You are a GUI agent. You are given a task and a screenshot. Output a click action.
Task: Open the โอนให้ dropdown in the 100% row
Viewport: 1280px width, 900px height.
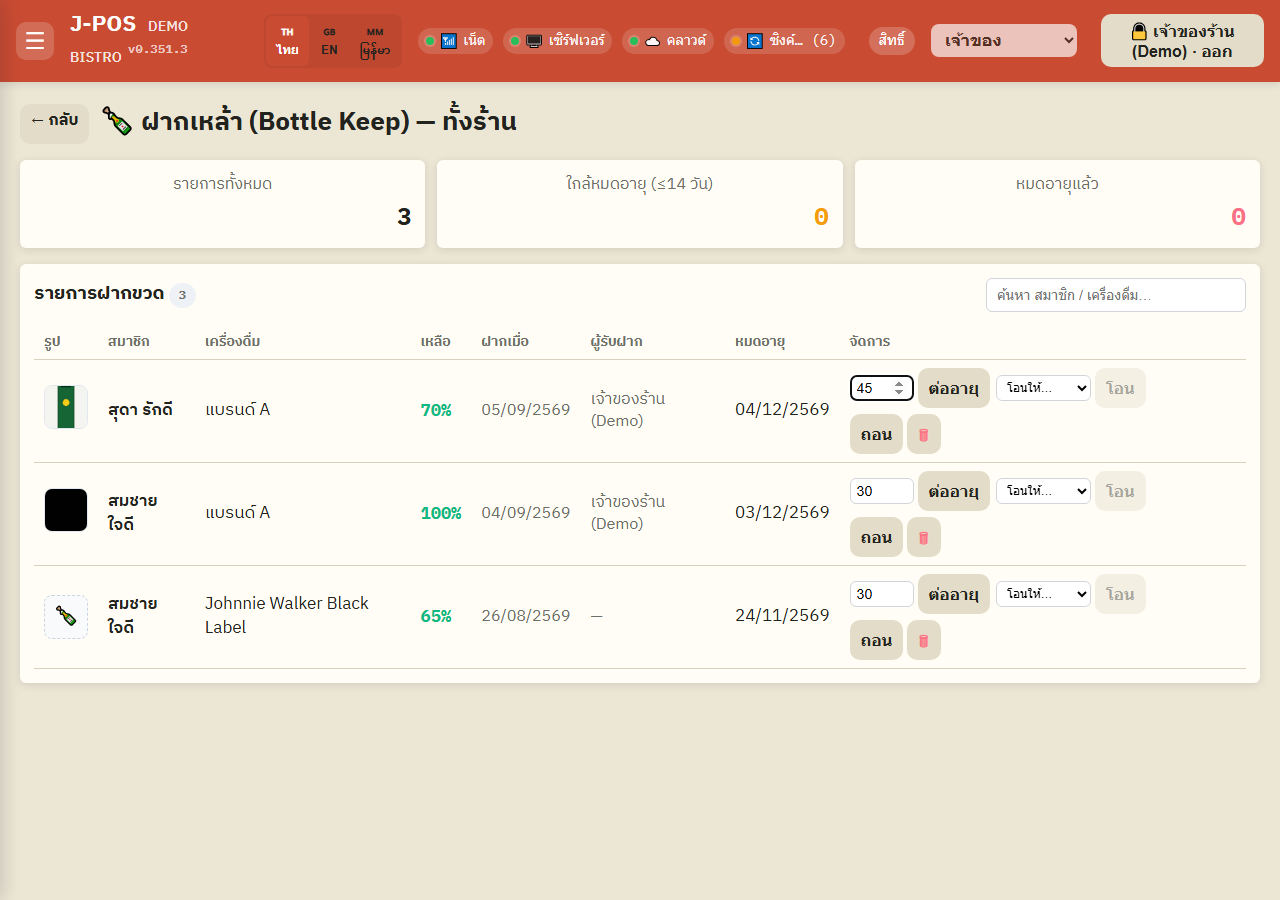[1043, 491]
